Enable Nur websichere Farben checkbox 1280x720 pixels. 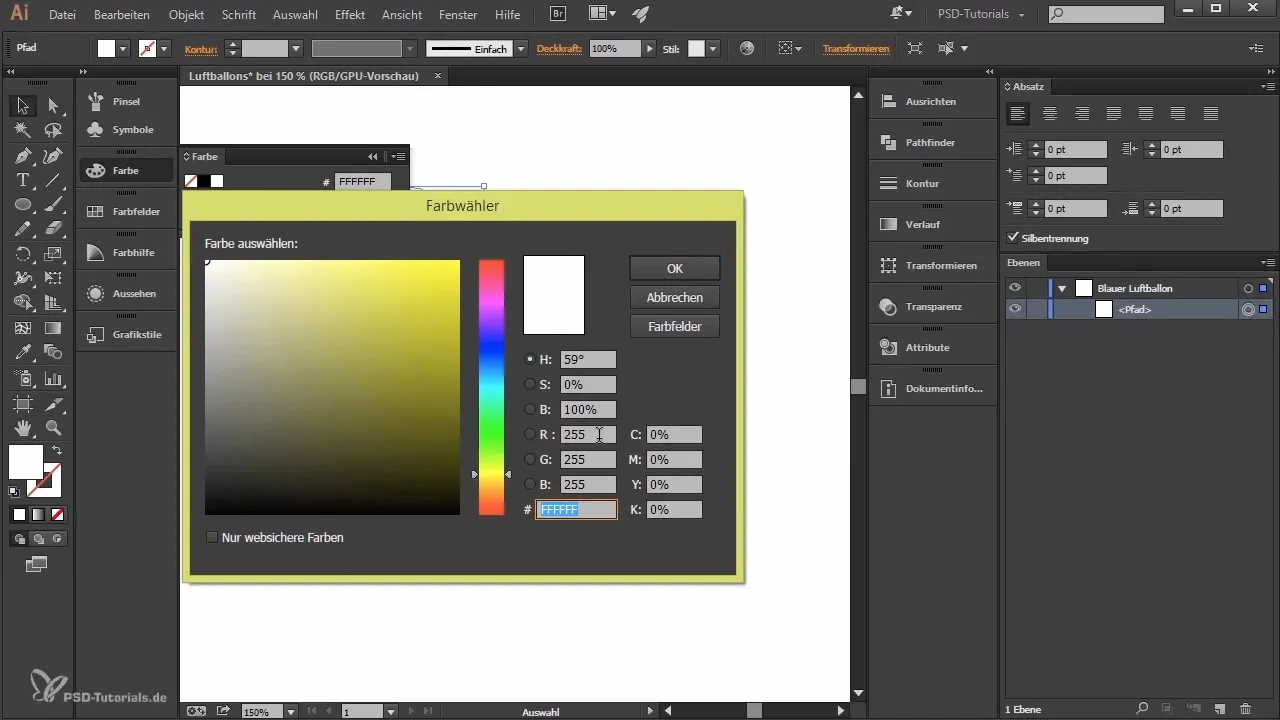(211, 537)
